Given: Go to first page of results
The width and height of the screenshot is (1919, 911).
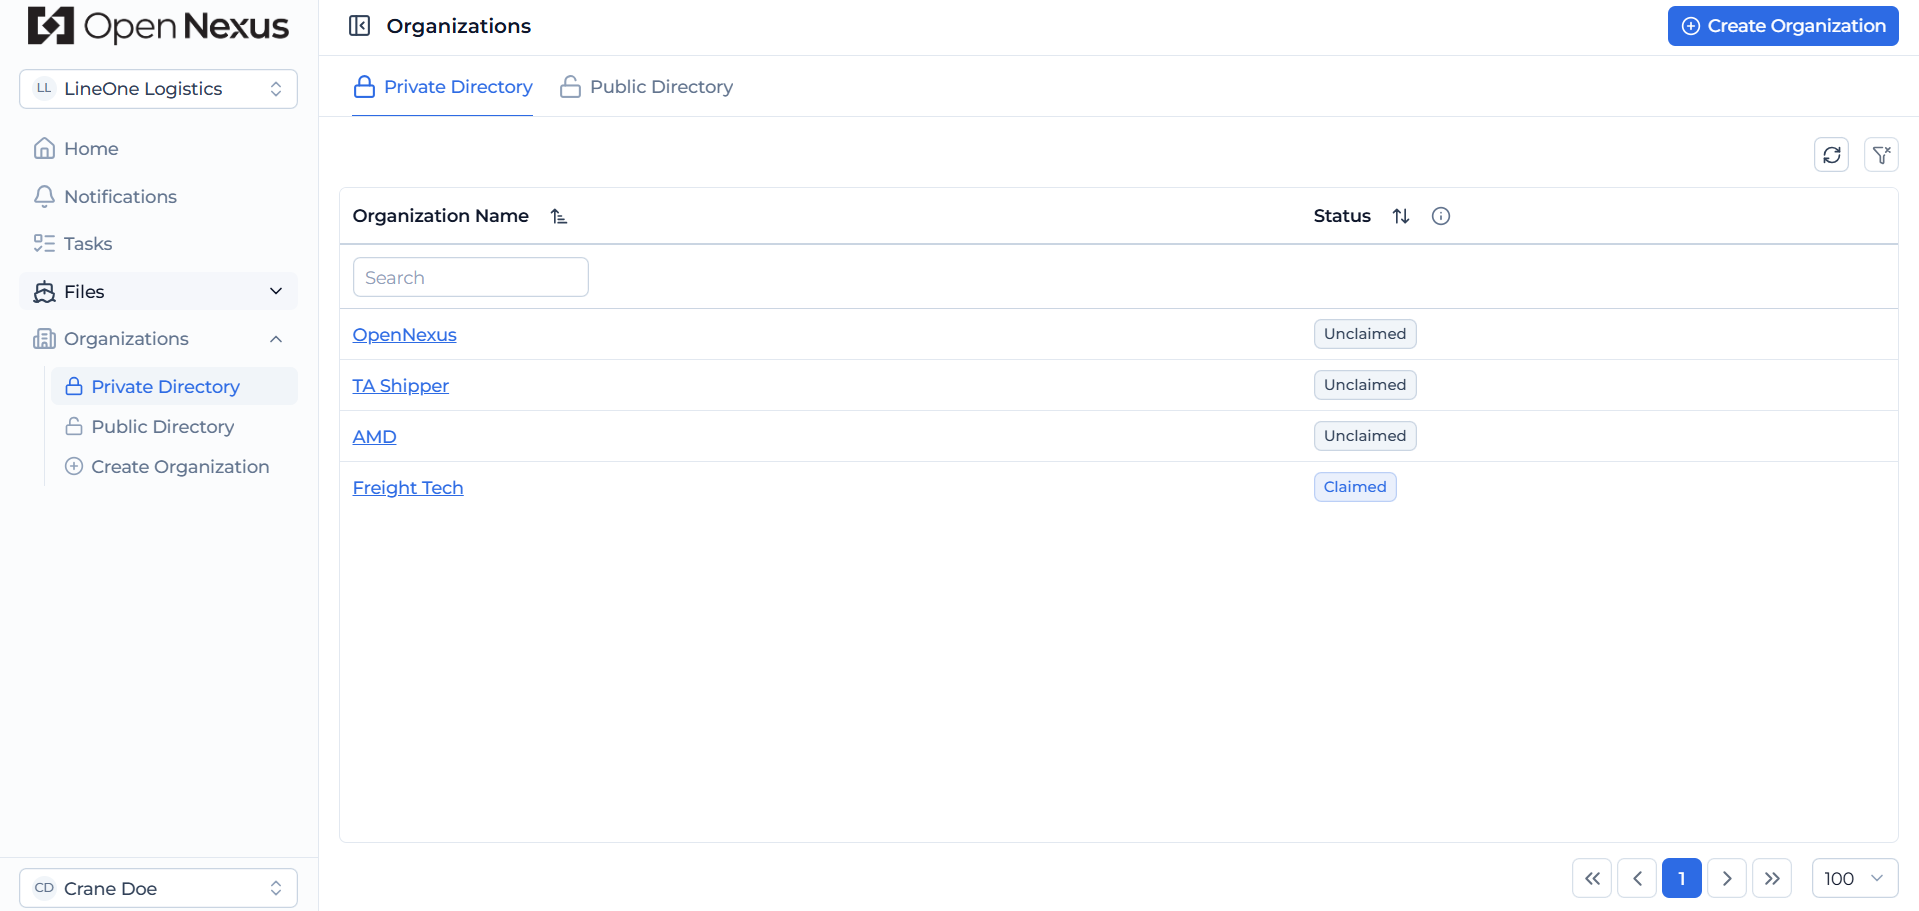Looking at the screenshot, I should [x=1592, y=878].
